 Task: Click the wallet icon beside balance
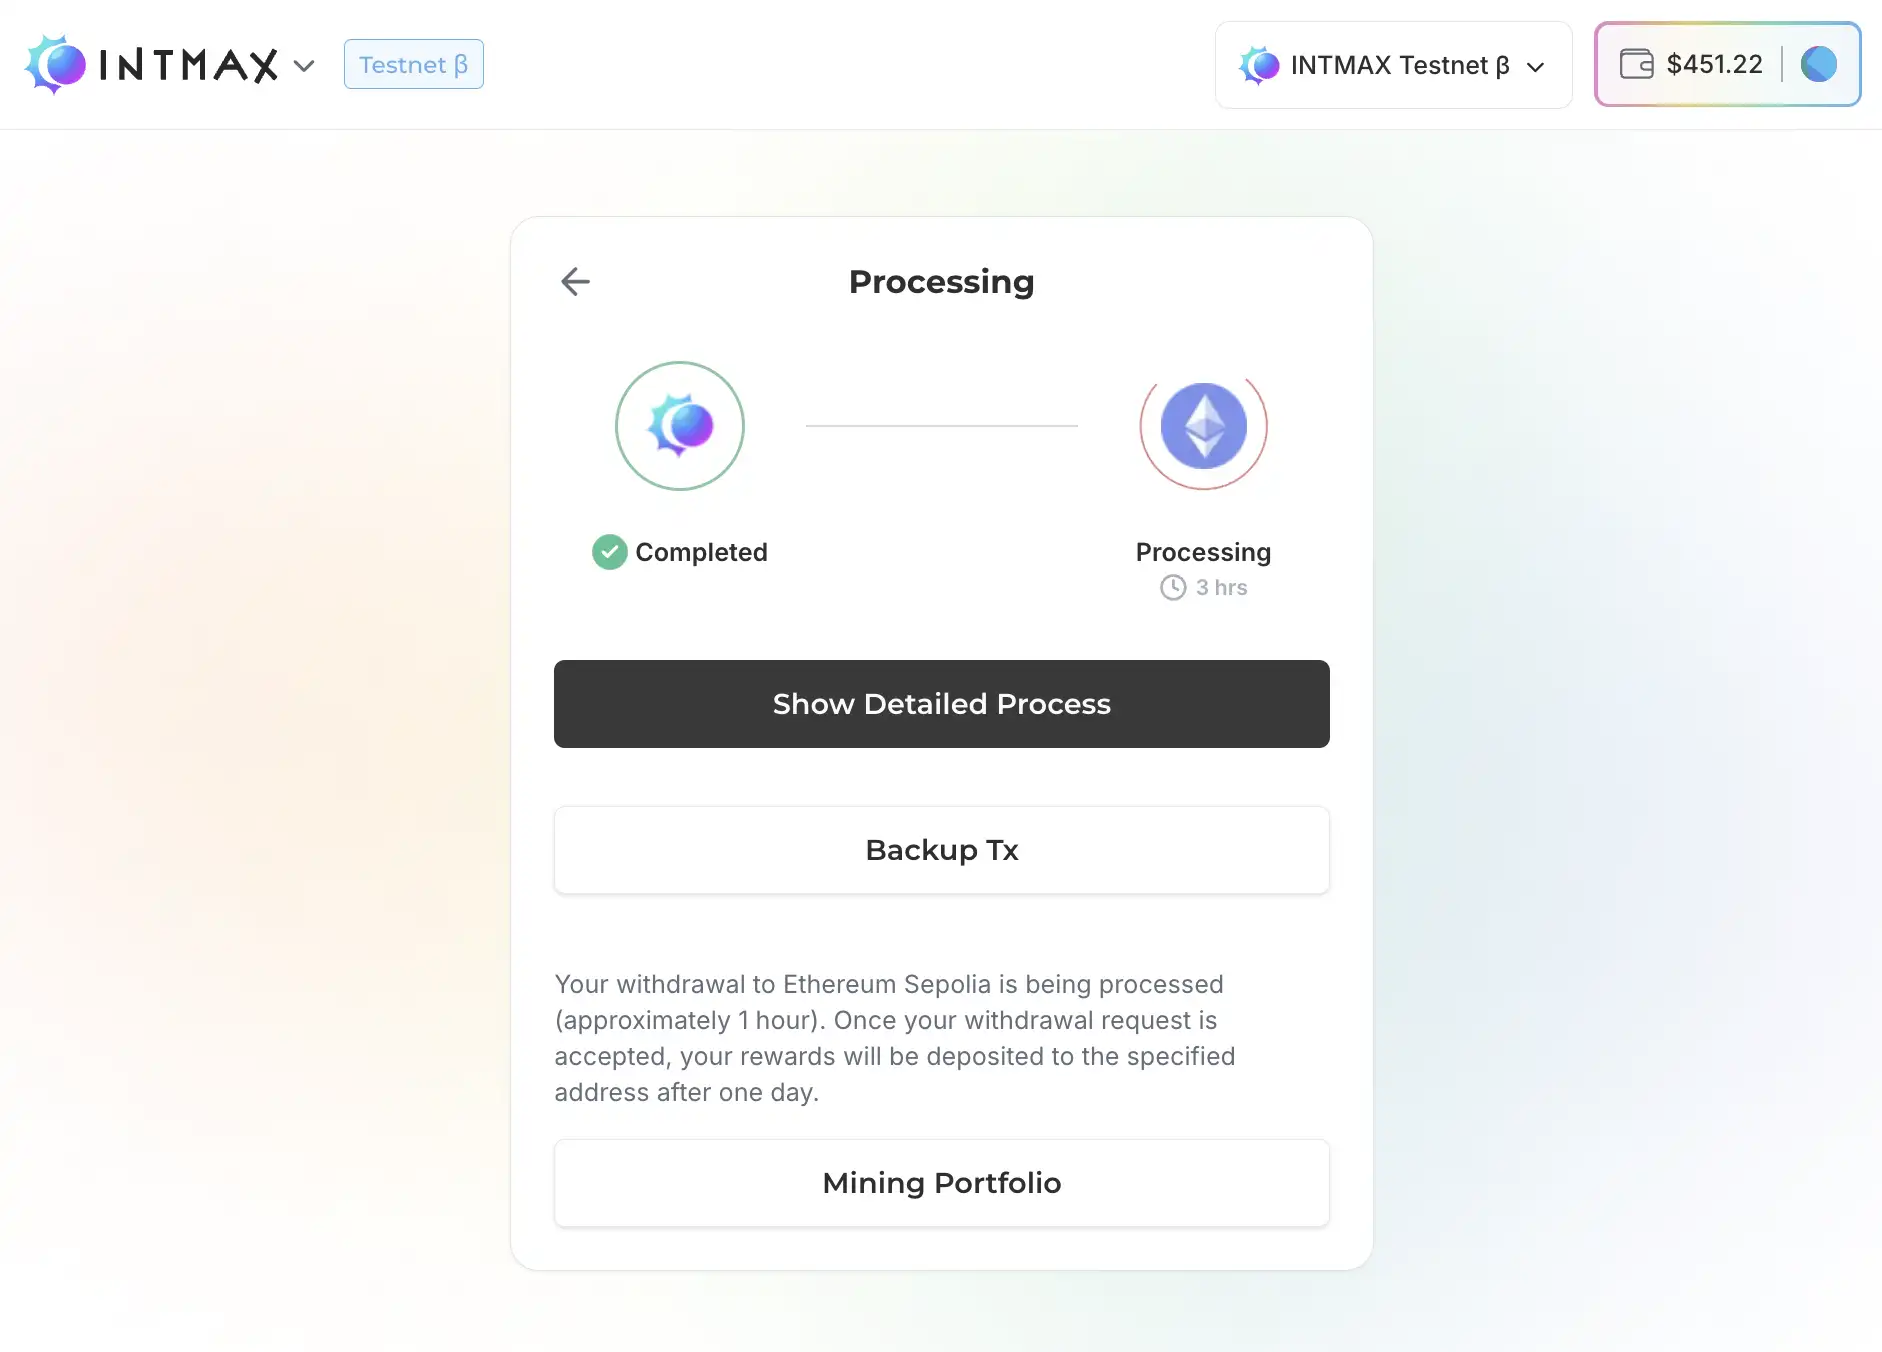click(1636, 64)
